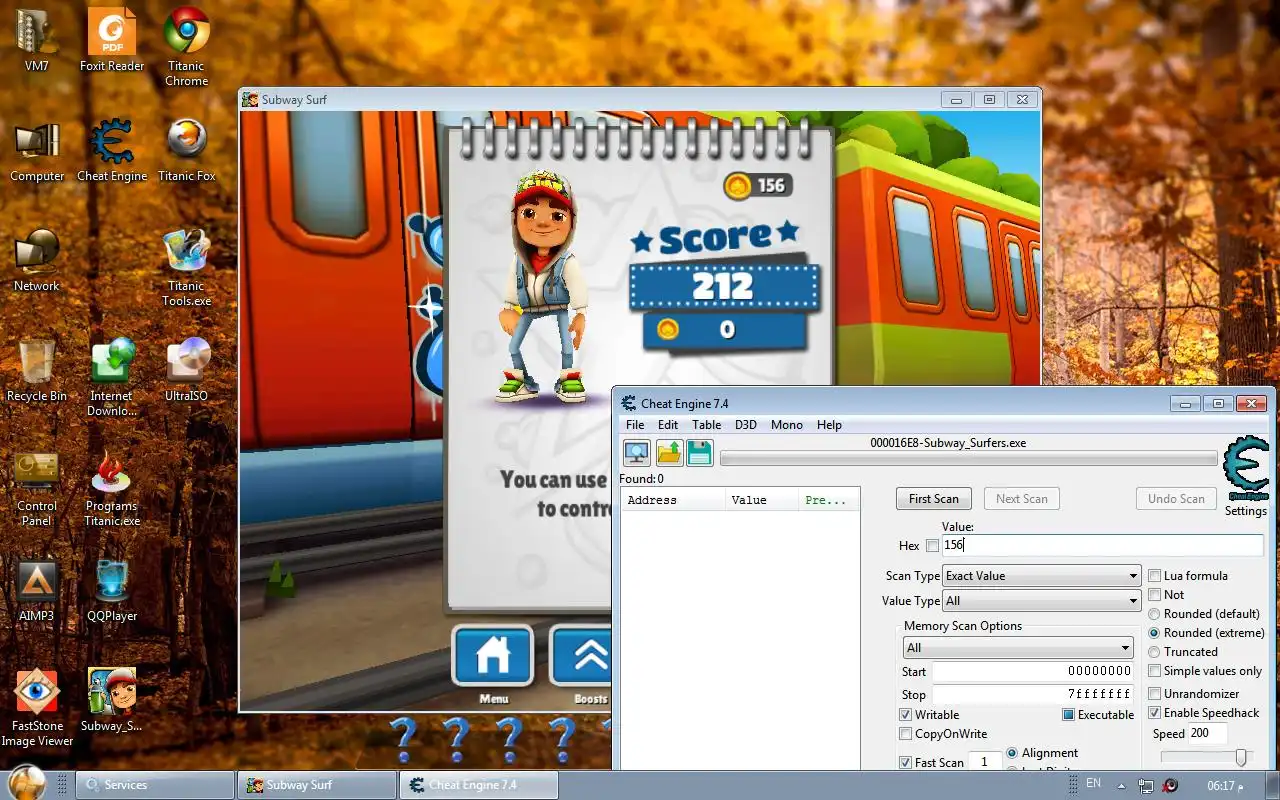Open Titanic Fox desktop icon
This screenshot has width=1280, height=800.
pyautogui.click(x=186, y=150)
